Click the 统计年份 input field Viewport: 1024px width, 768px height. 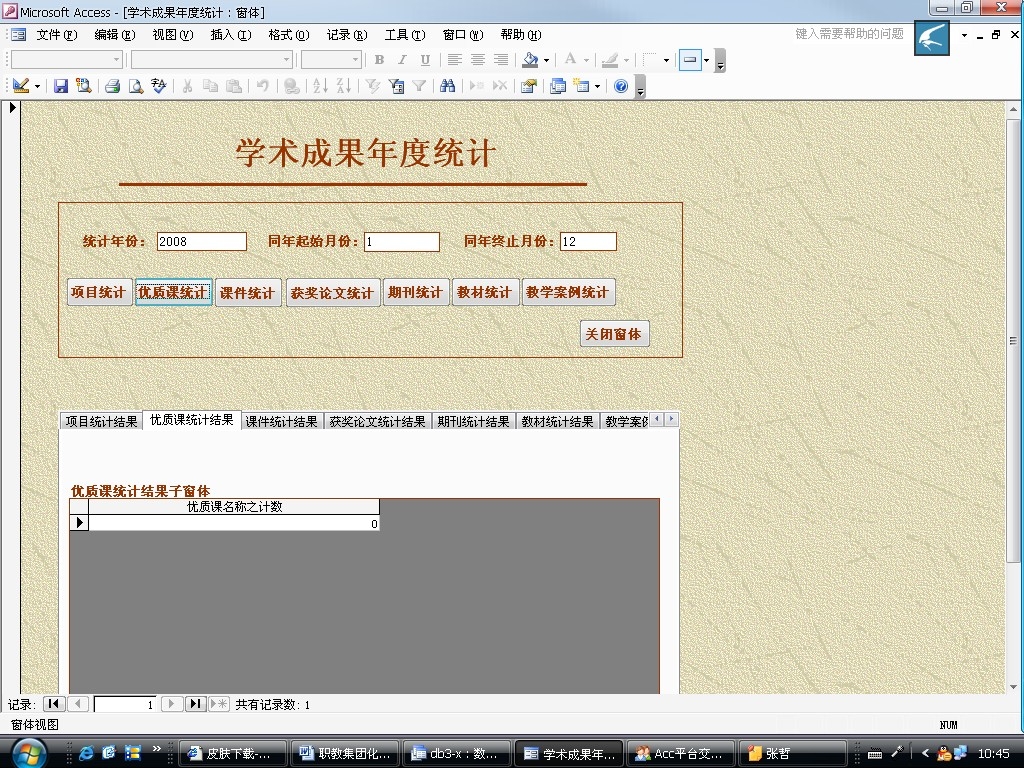[x=202, y=242]
